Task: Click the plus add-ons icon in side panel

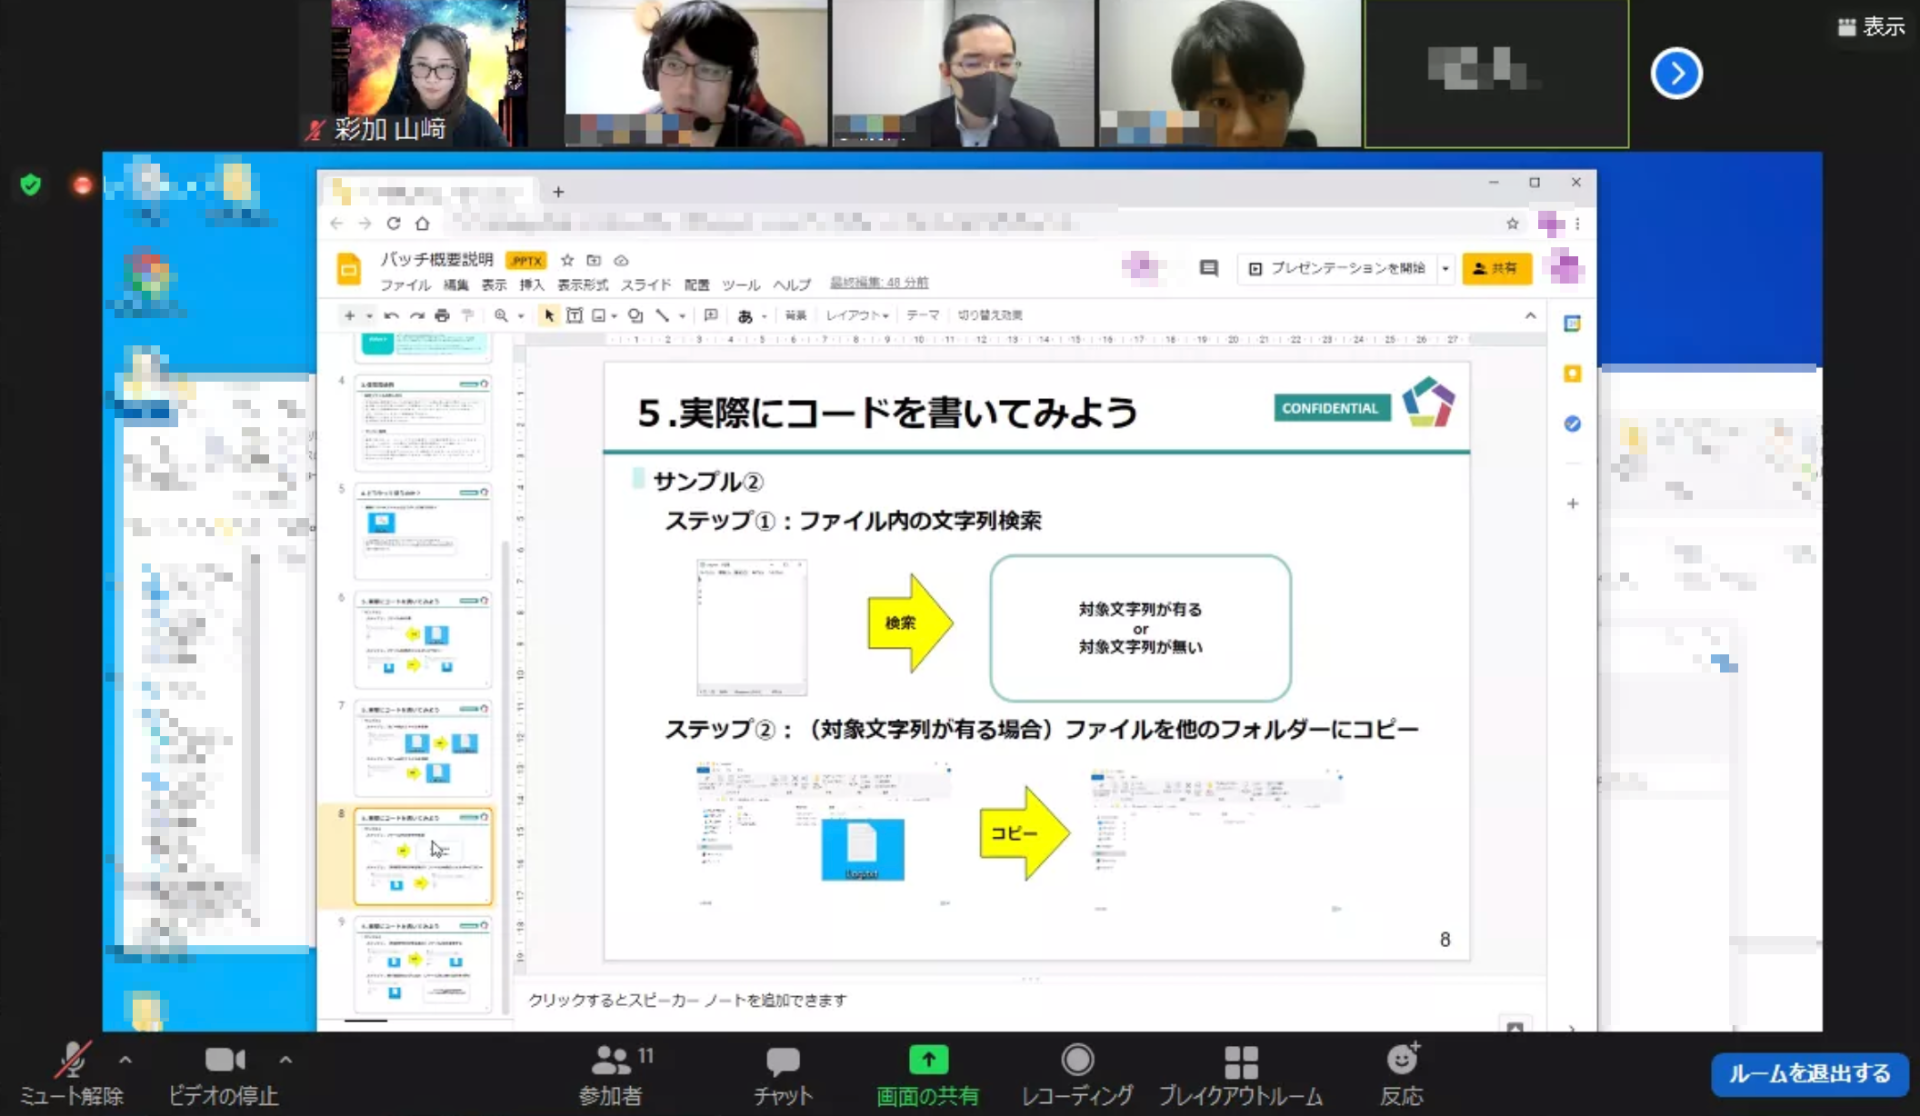Action: tap(1572, 504)
